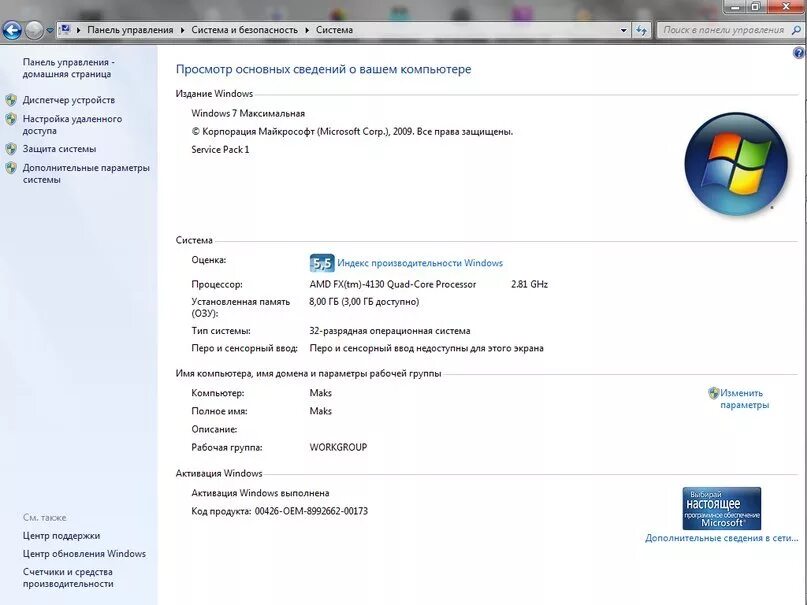Open Центр поддержки link

click(61, 536)
